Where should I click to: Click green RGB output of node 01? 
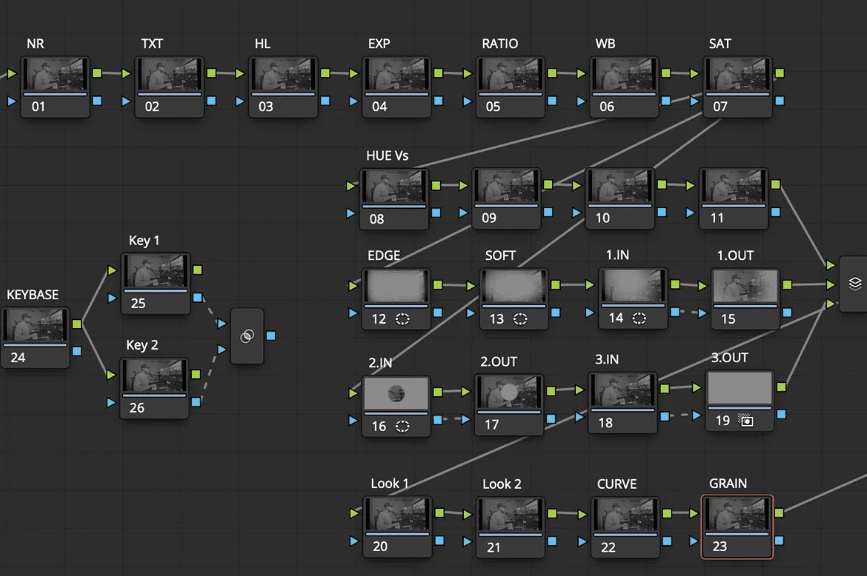click(x=97, y=73)
